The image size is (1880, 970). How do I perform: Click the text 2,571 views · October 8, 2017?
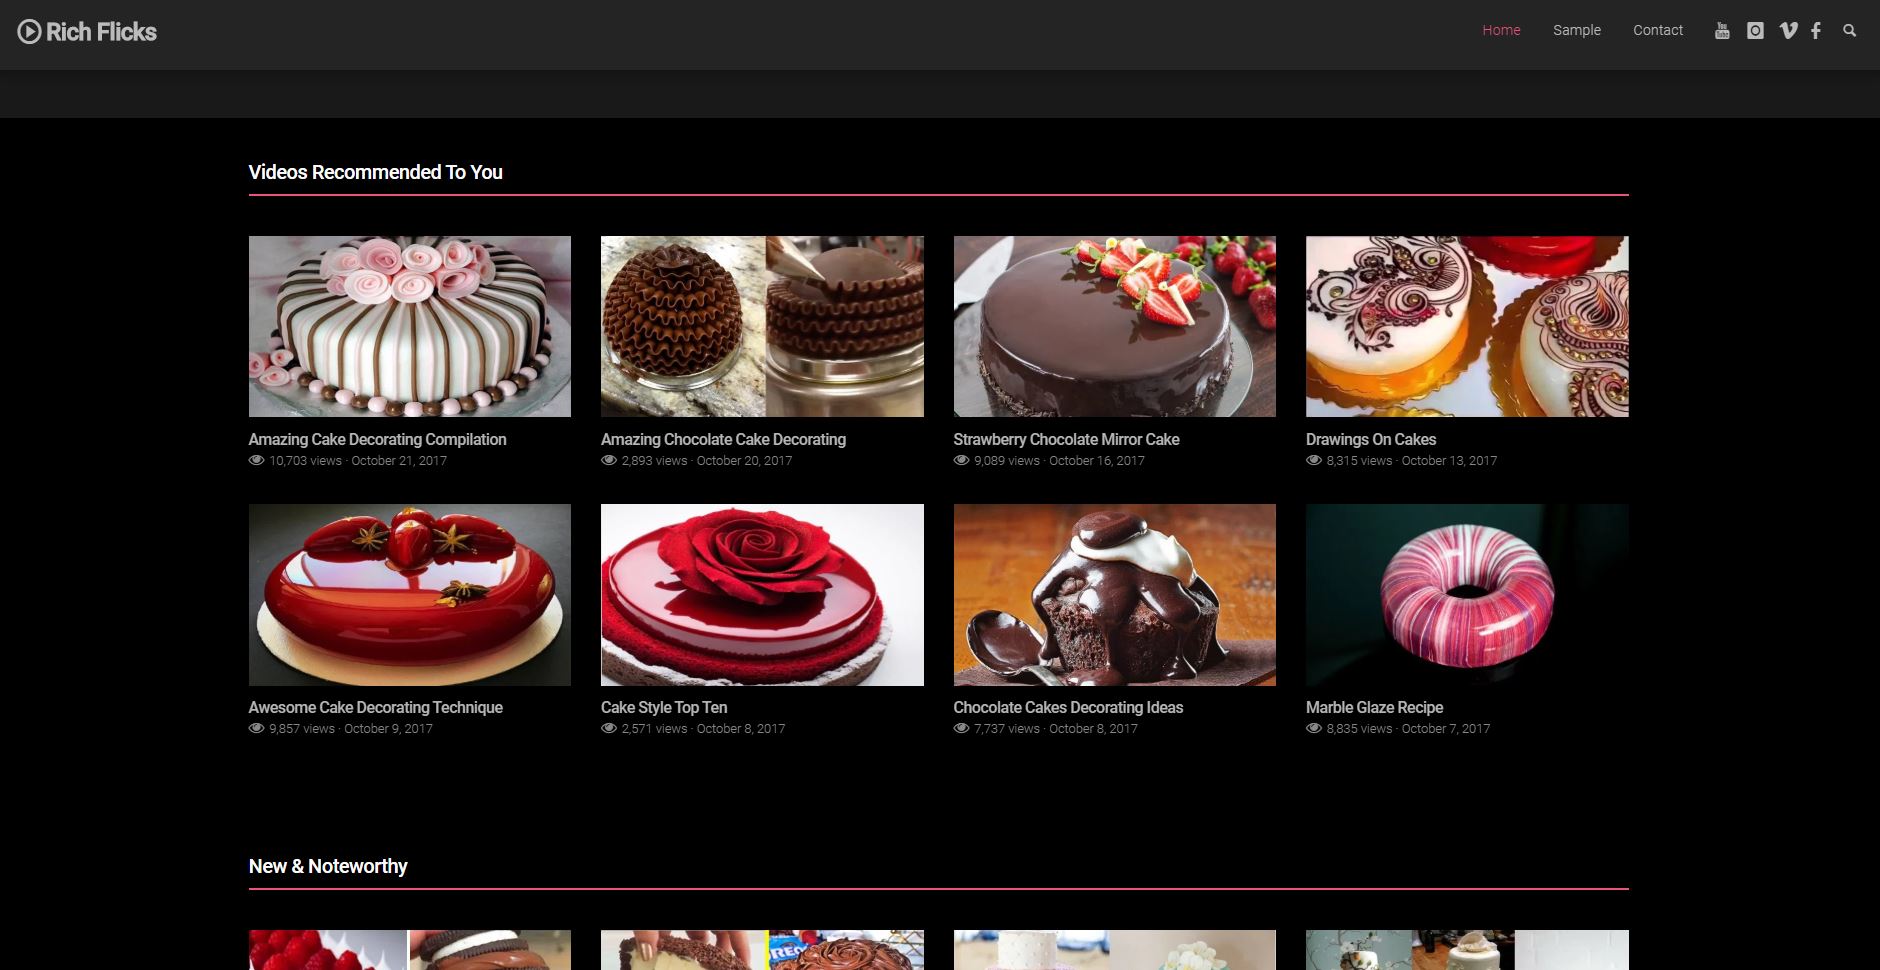pyautogui.click(x=703, y=729)
